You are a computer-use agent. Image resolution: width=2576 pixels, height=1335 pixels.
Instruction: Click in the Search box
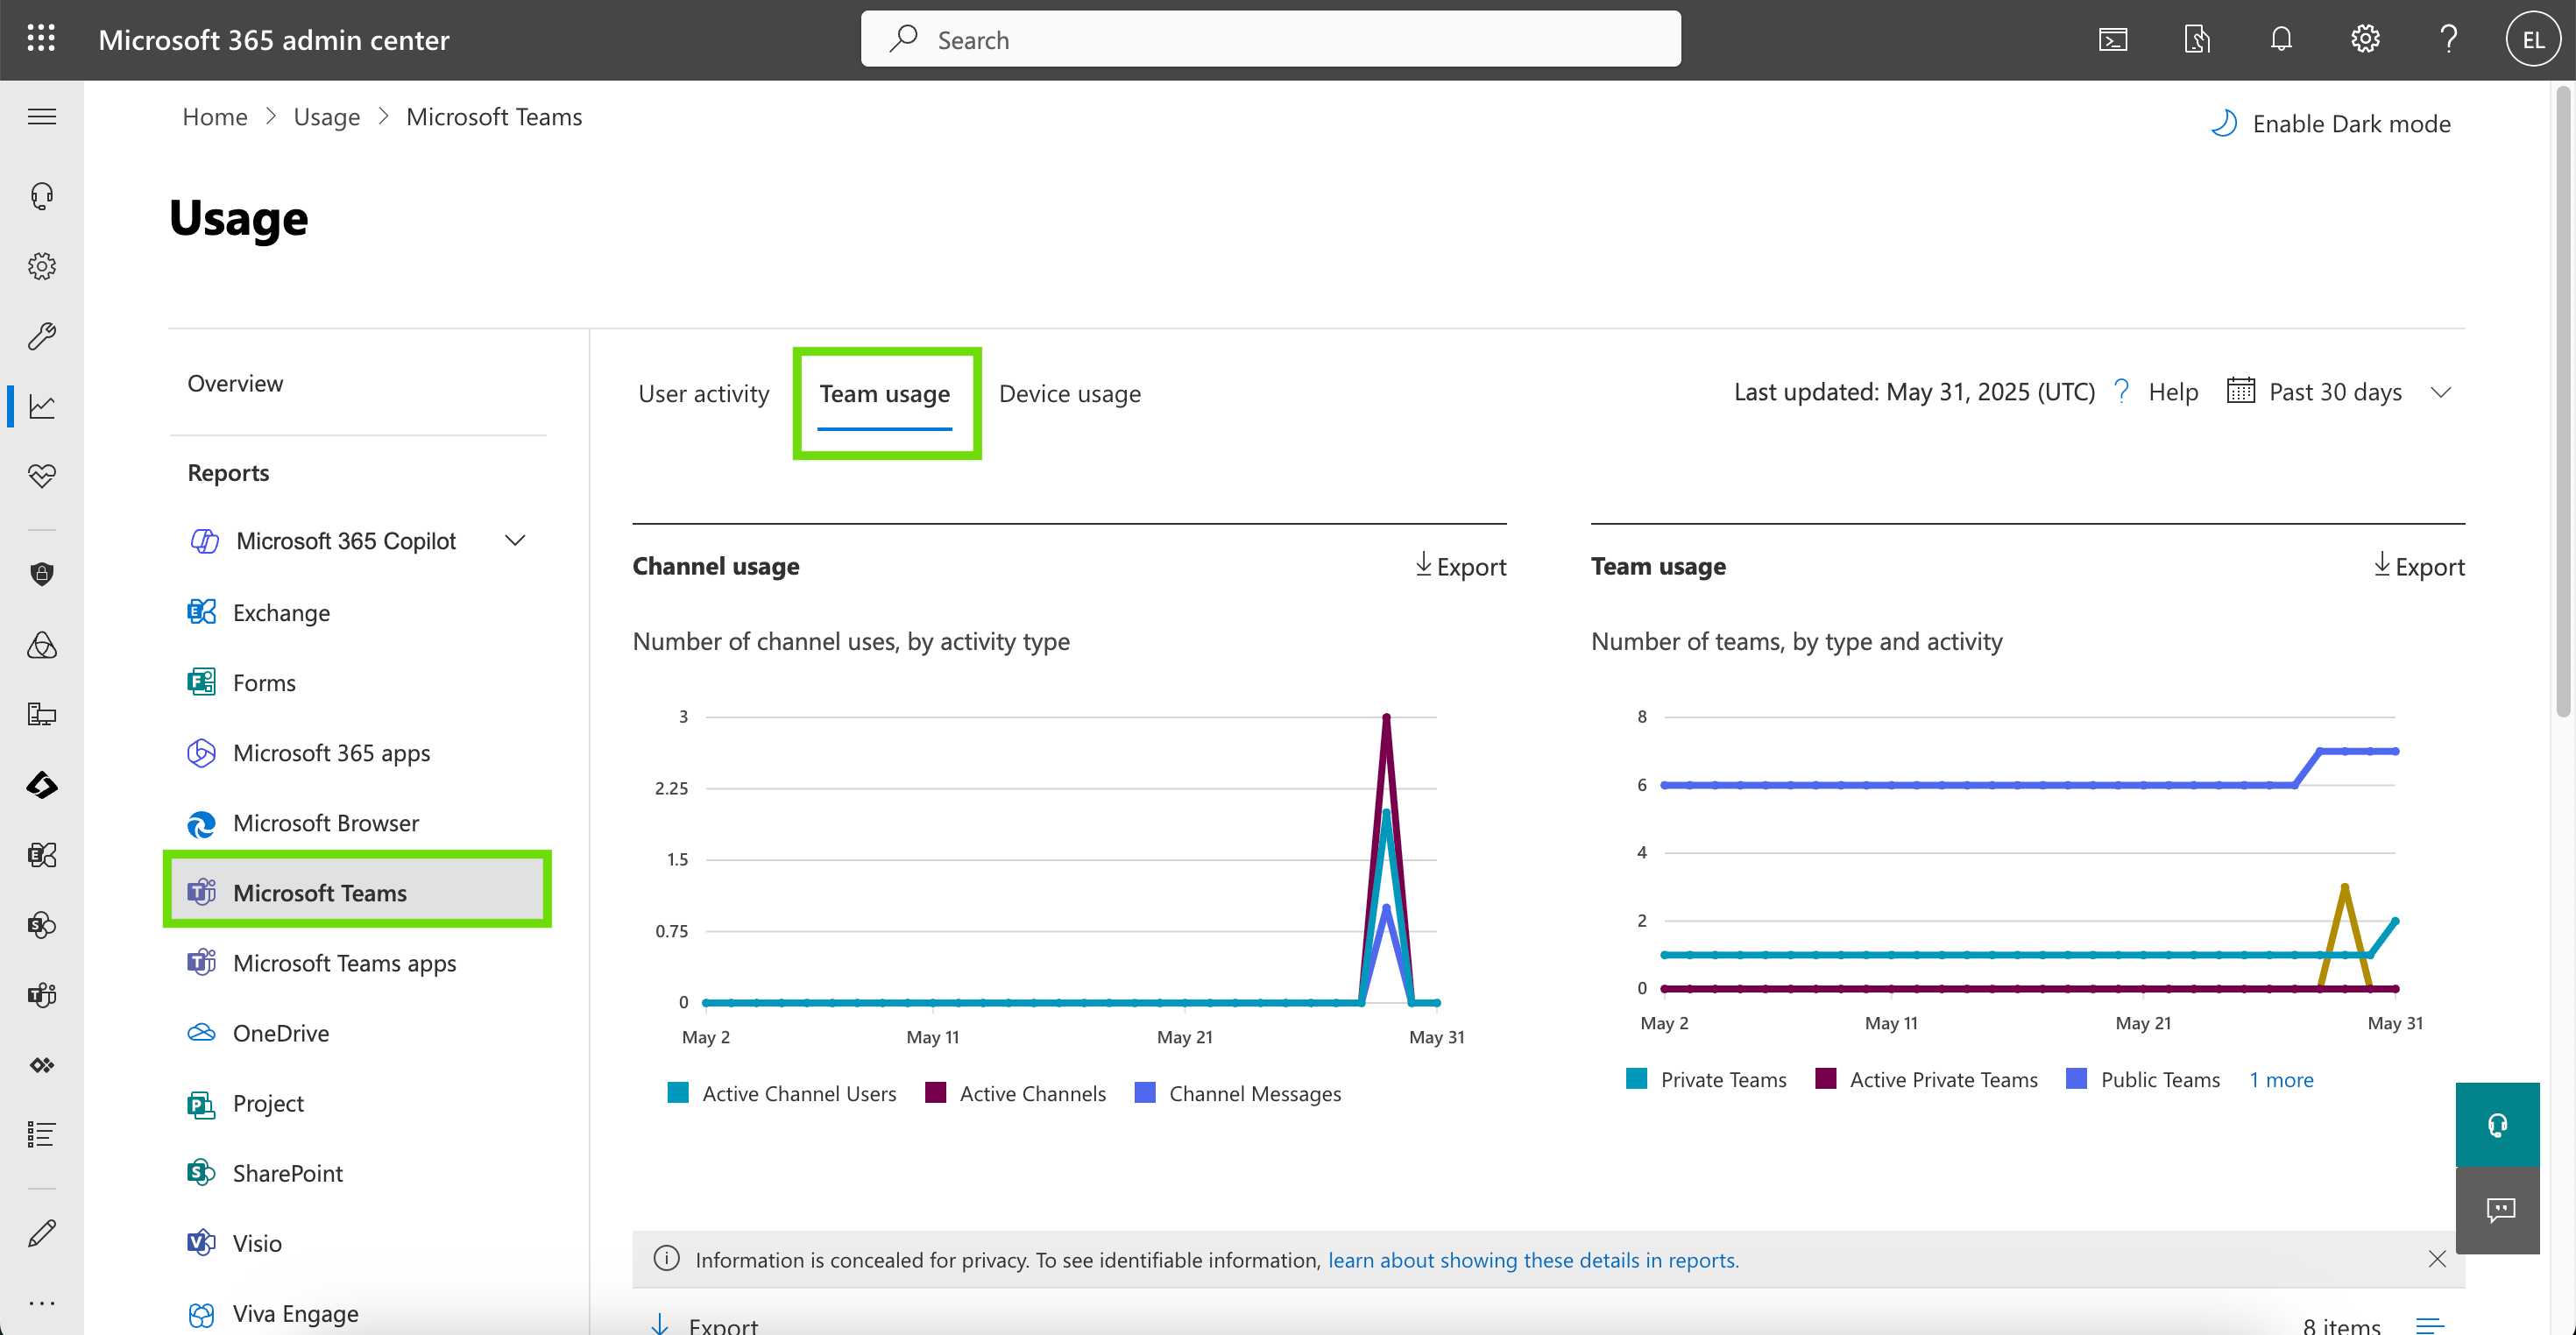pyautogui.click(x=1270, y=39)
